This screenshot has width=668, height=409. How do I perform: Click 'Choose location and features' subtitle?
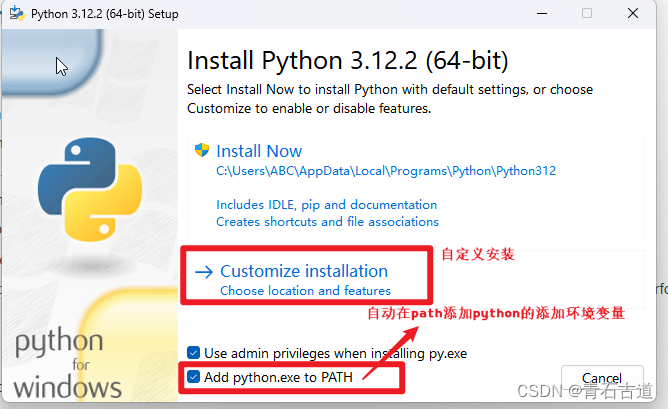[305, 291]
